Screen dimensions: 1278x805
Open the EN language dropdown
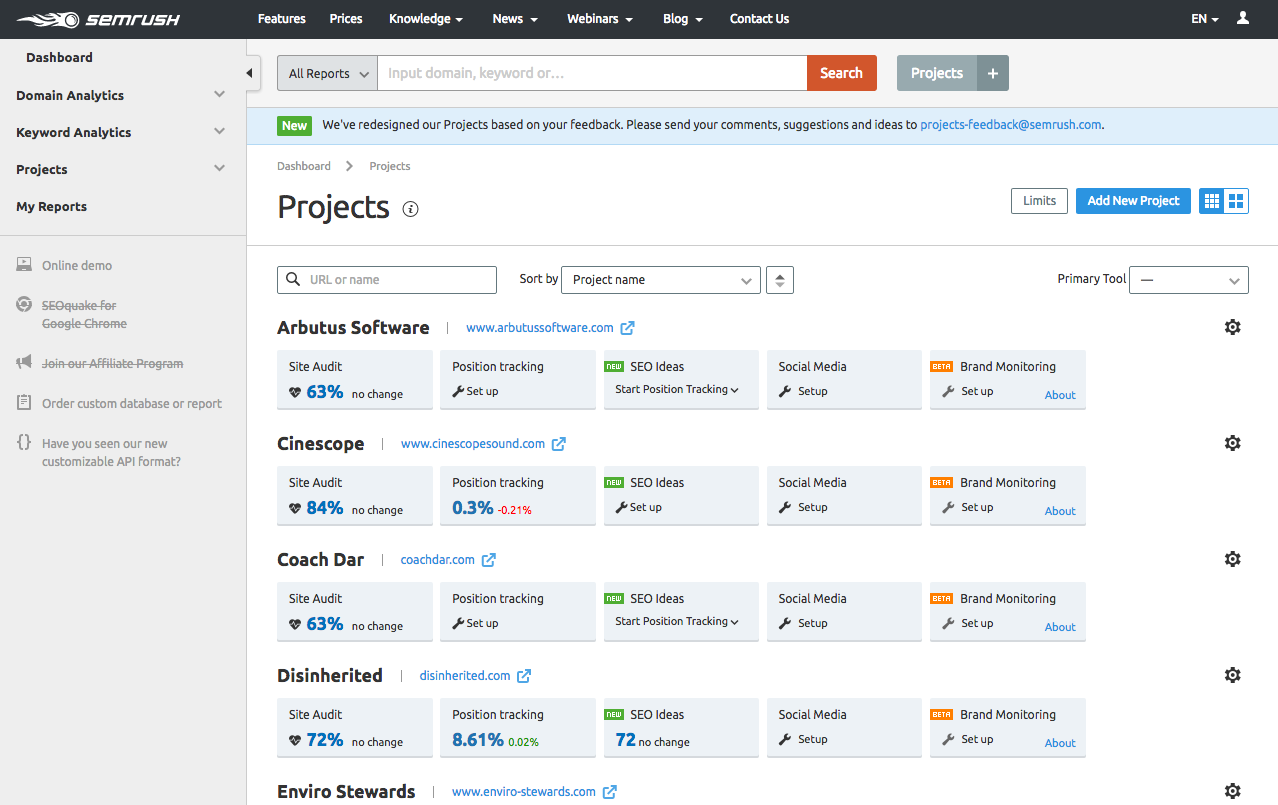[x=1205, y=19]
